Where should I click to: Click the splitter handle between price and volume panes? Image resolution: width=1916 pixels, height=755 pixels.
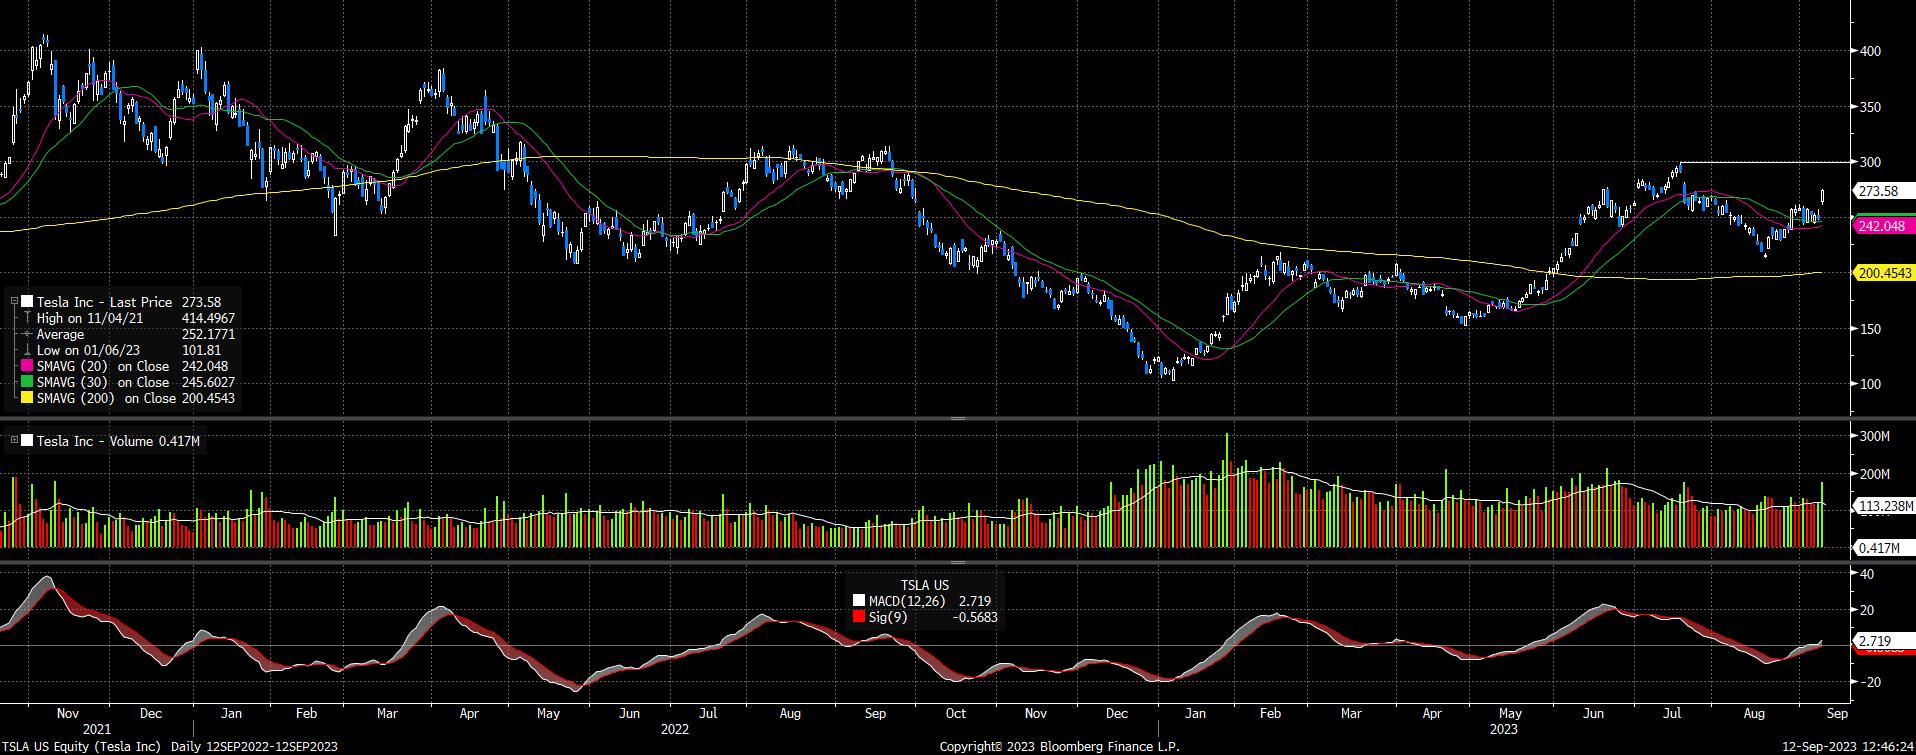(x=957, y=418)
